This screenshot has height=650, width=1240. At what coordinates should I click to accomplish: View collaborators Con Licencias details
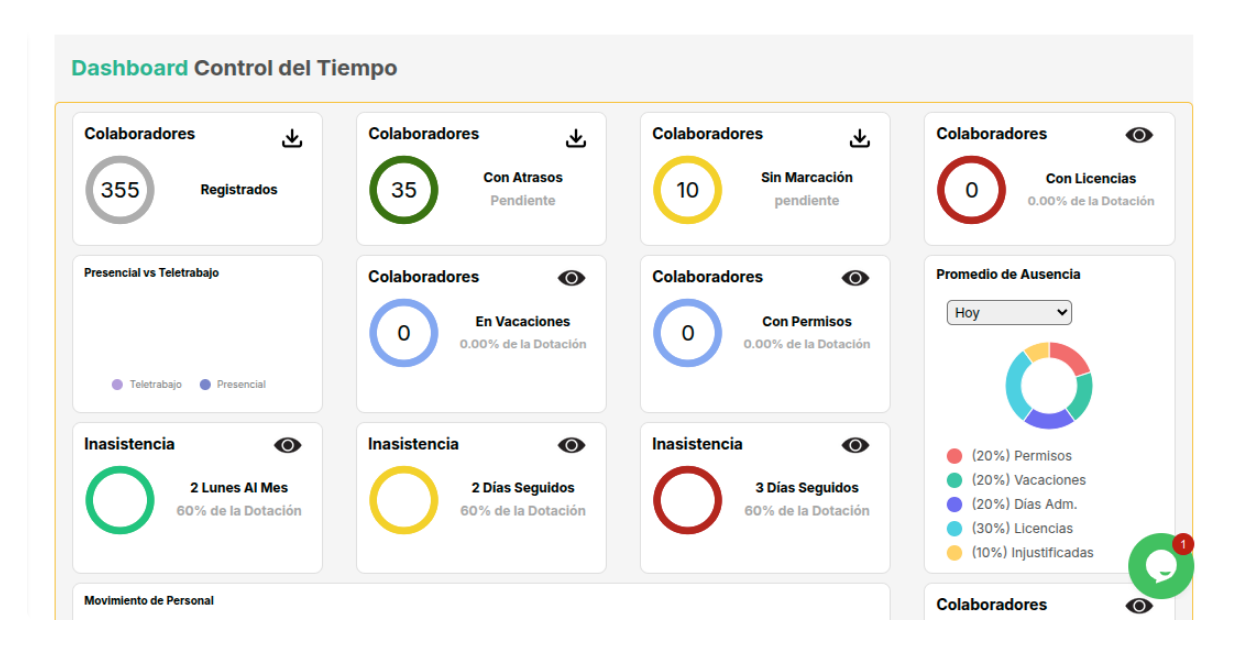(x=1139, y=135)
